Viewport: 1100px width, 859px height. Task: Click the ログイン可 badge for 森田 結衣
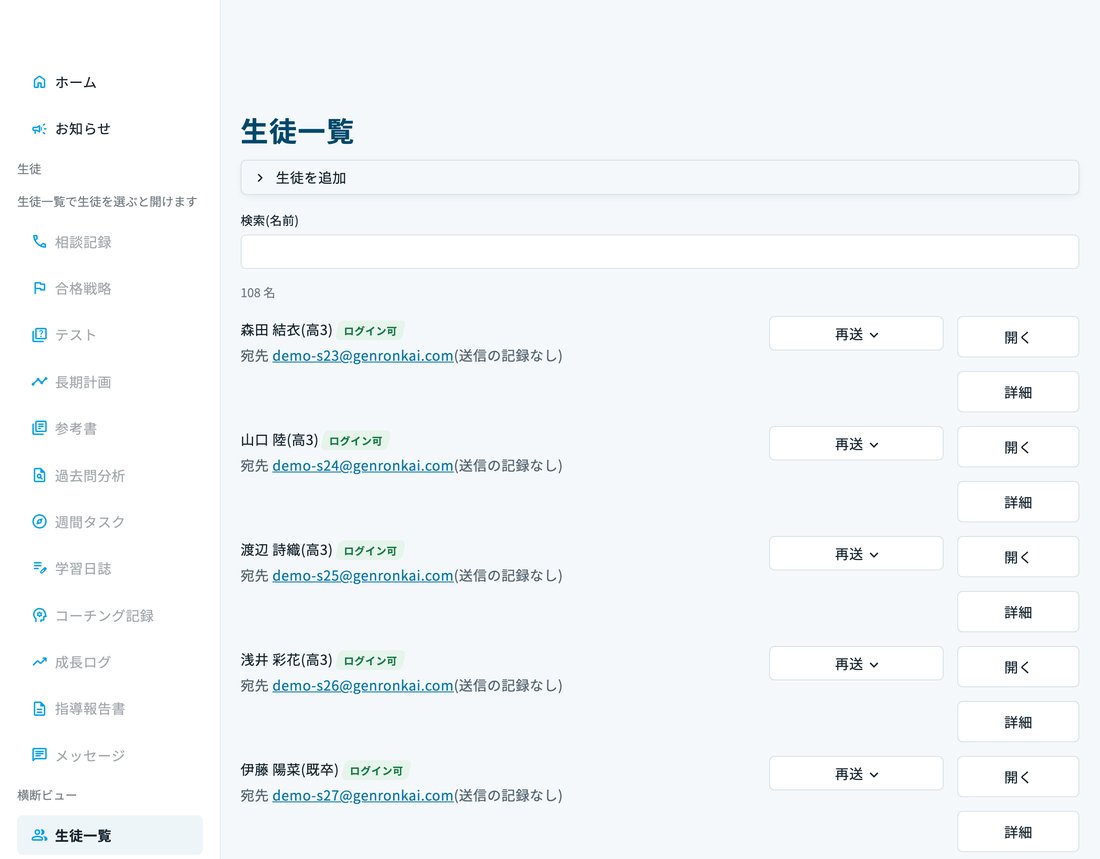tap(370, 331)
